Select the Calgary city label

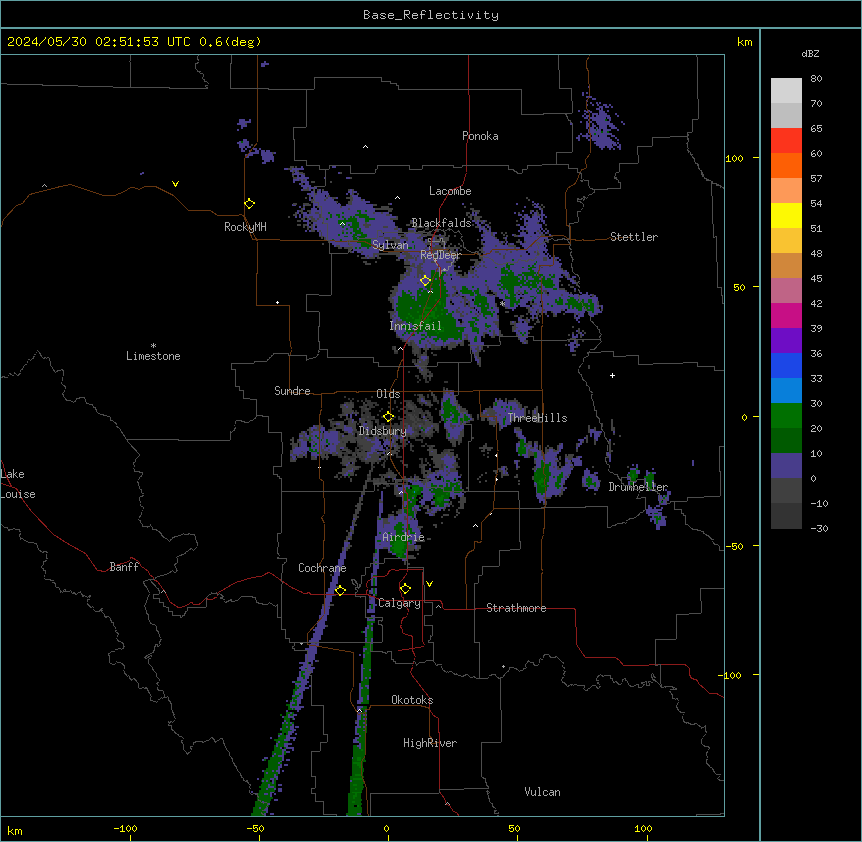tap(399, 603)
